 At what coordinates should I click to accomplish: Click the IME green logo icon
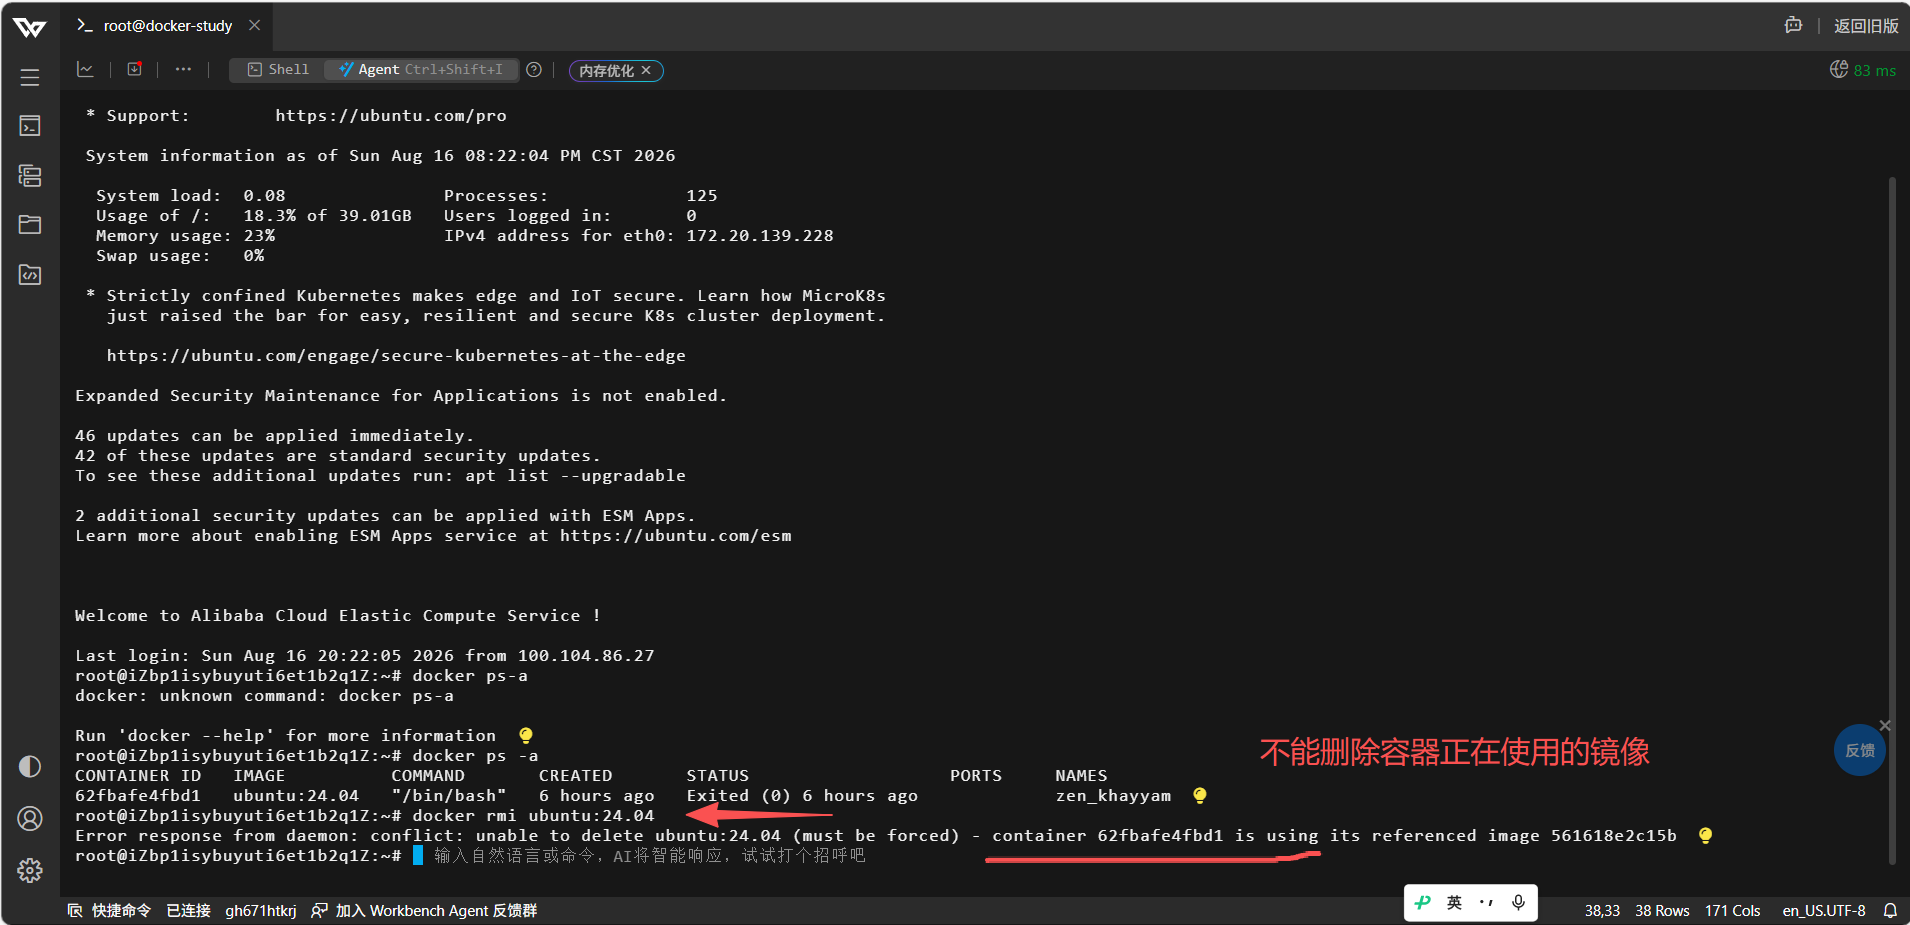tap(1422, 902)
